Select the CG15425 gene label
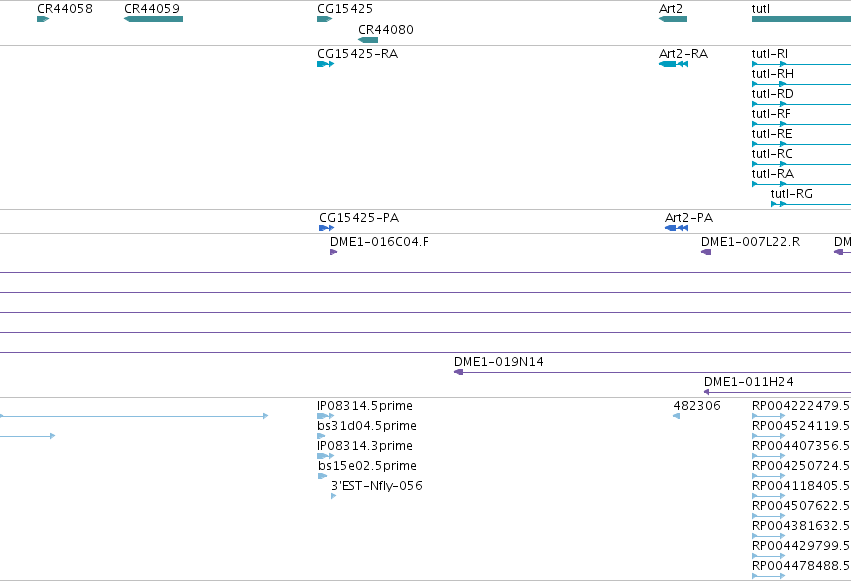The image size is (851, 581). (x=345, y=9)
